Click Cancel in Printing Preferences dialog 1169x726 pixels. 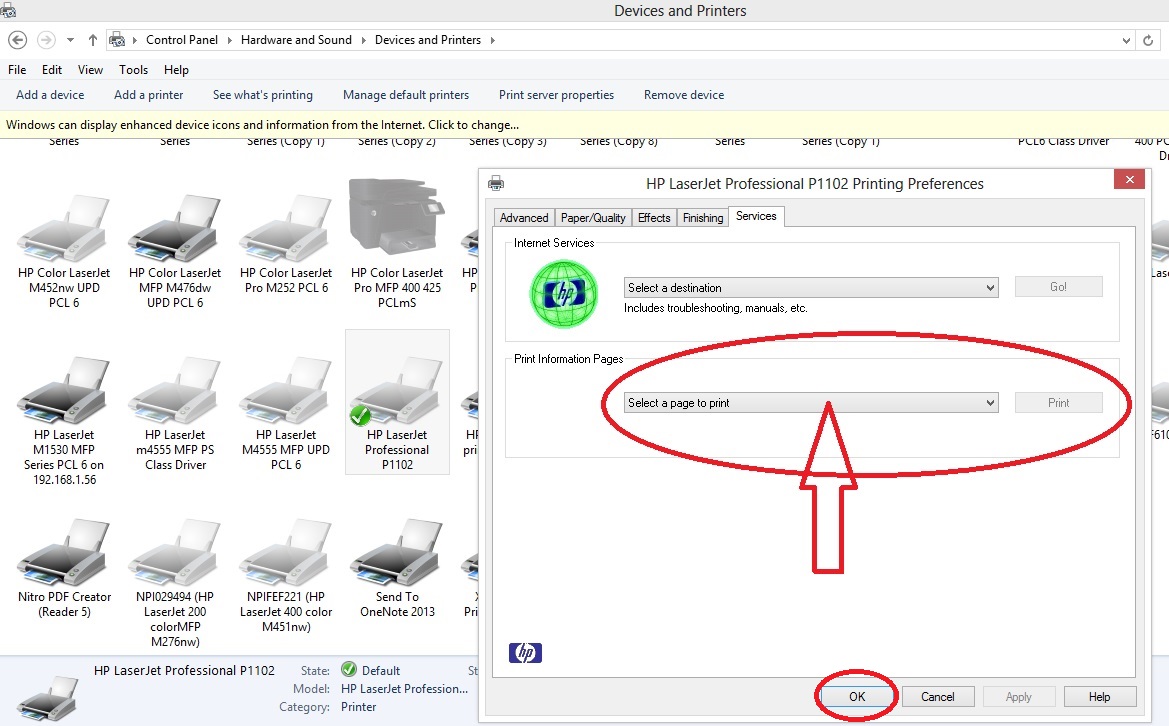[938, 697]
